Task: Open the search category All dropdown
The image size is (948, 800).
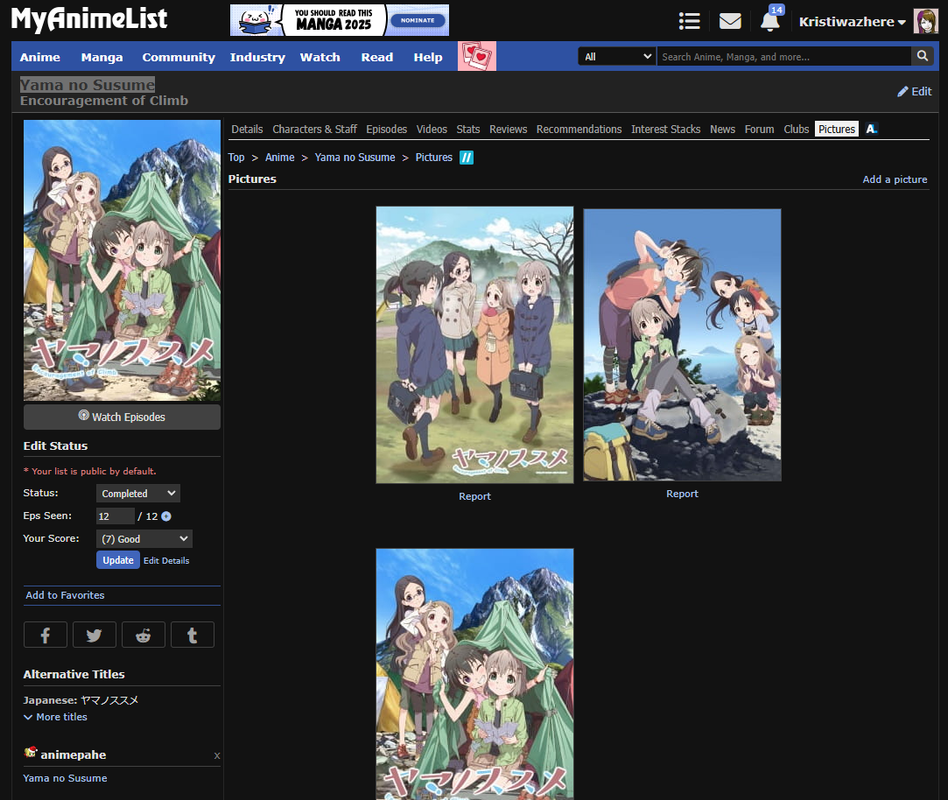Action: point(617,56)
